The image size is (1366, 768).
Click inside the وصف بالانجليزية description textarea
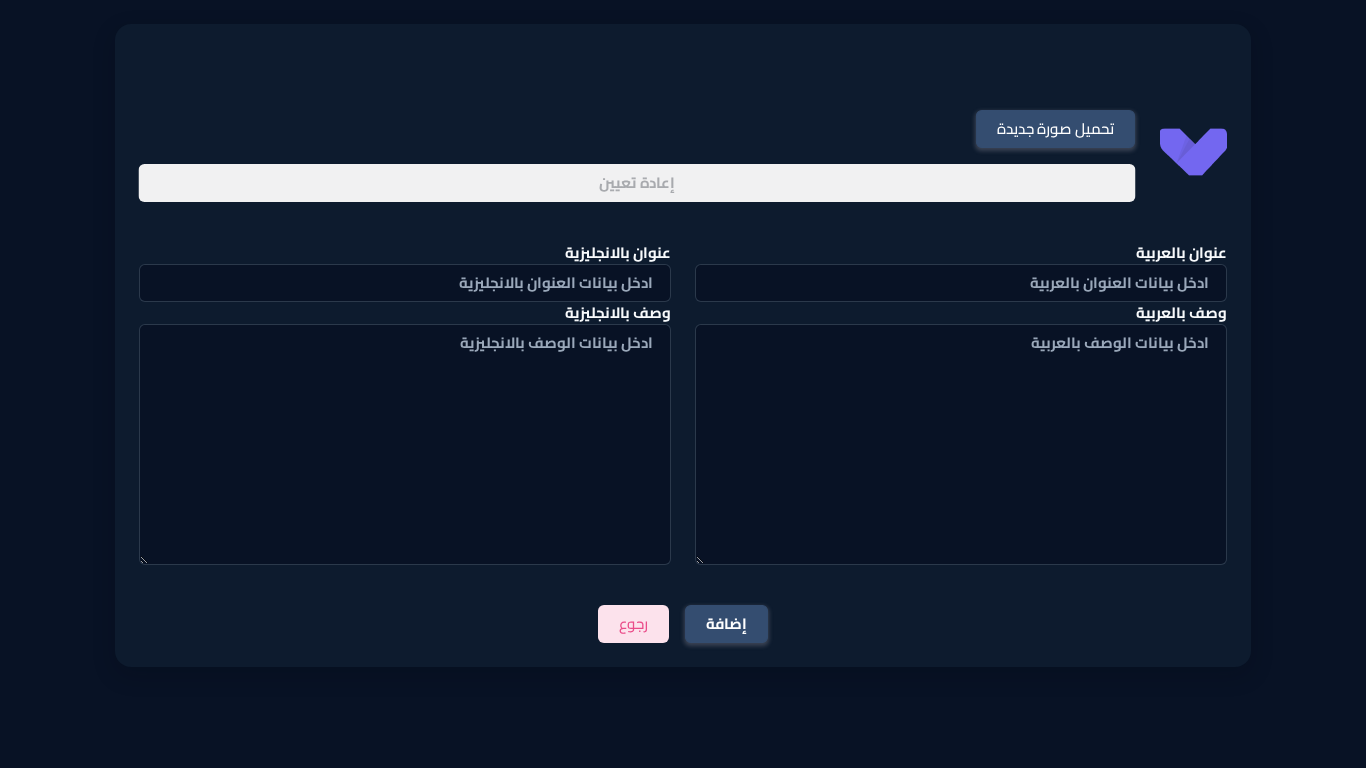405,444
